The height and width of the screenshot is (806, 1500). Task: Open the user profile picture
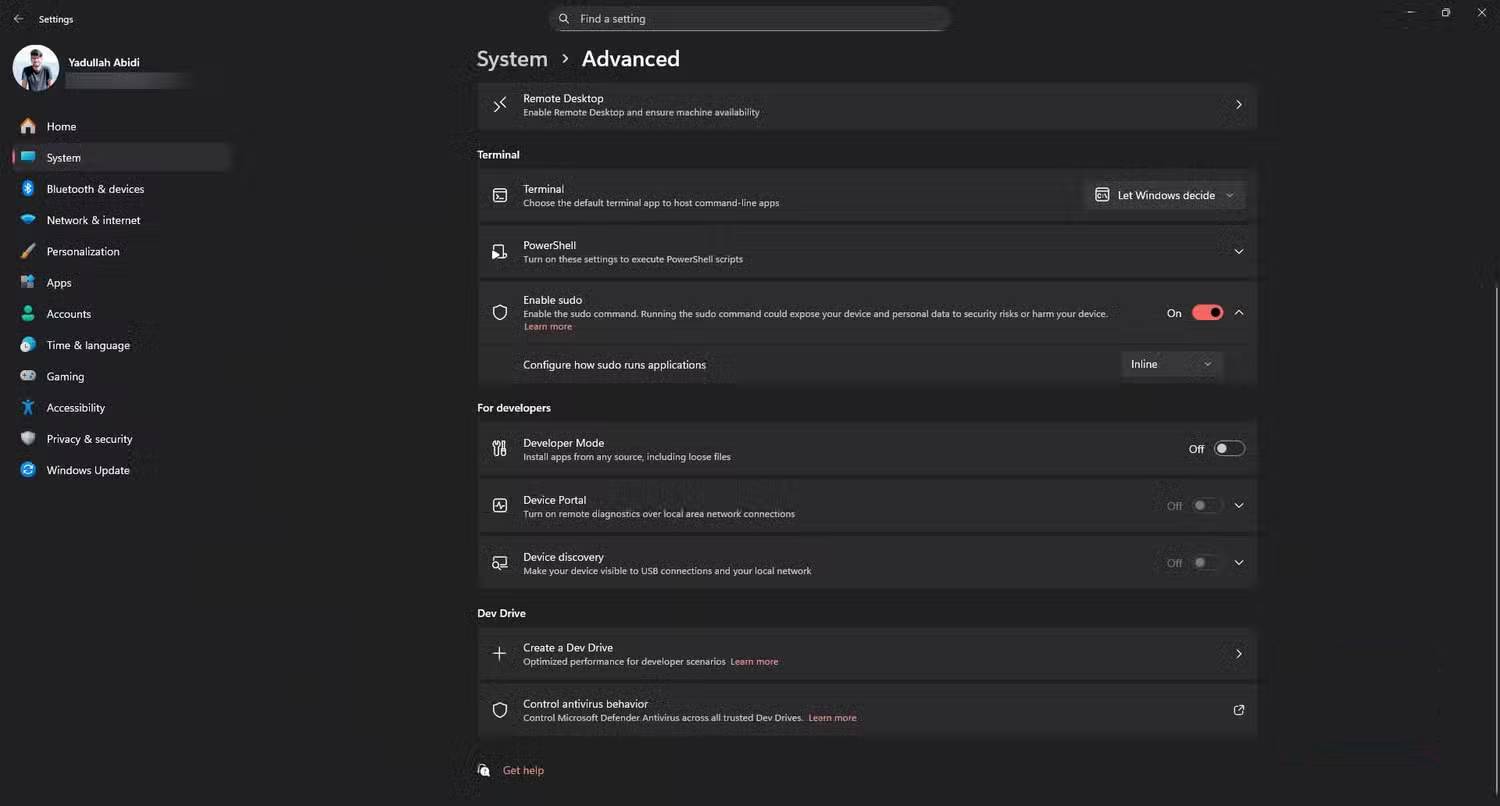36,69
